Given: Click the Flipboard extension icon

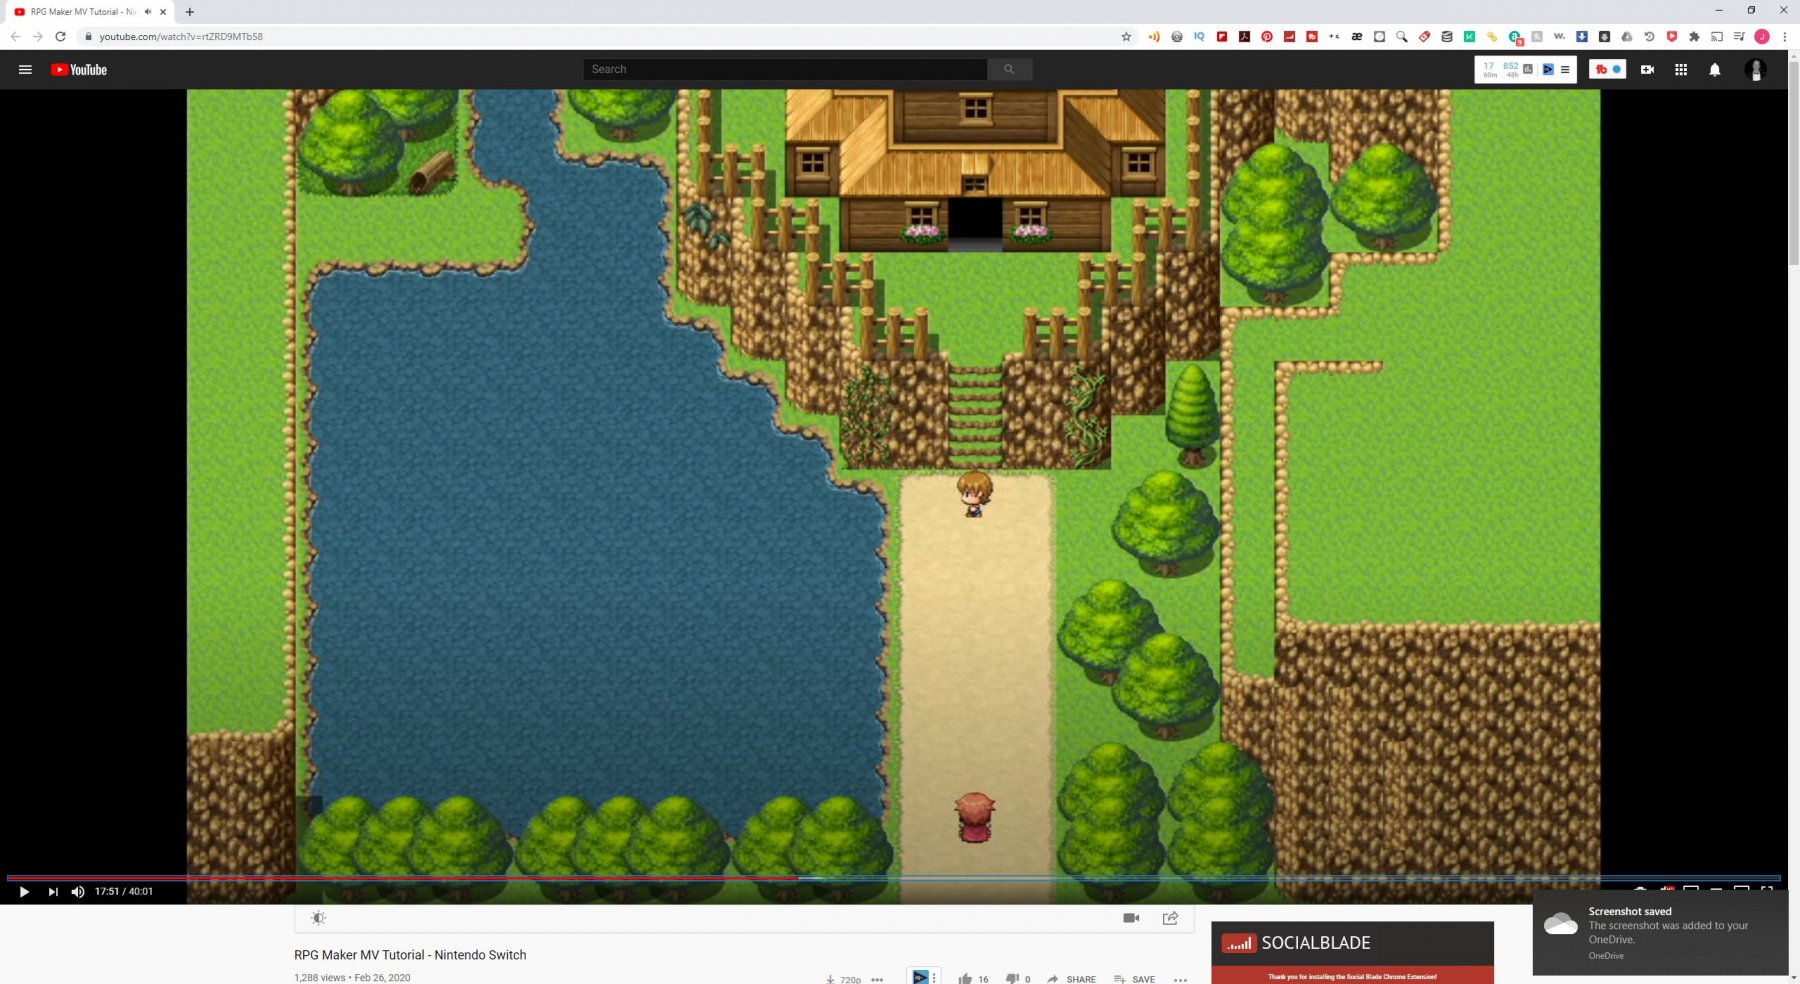Looking at the screenshot, I should (1222, 36).
